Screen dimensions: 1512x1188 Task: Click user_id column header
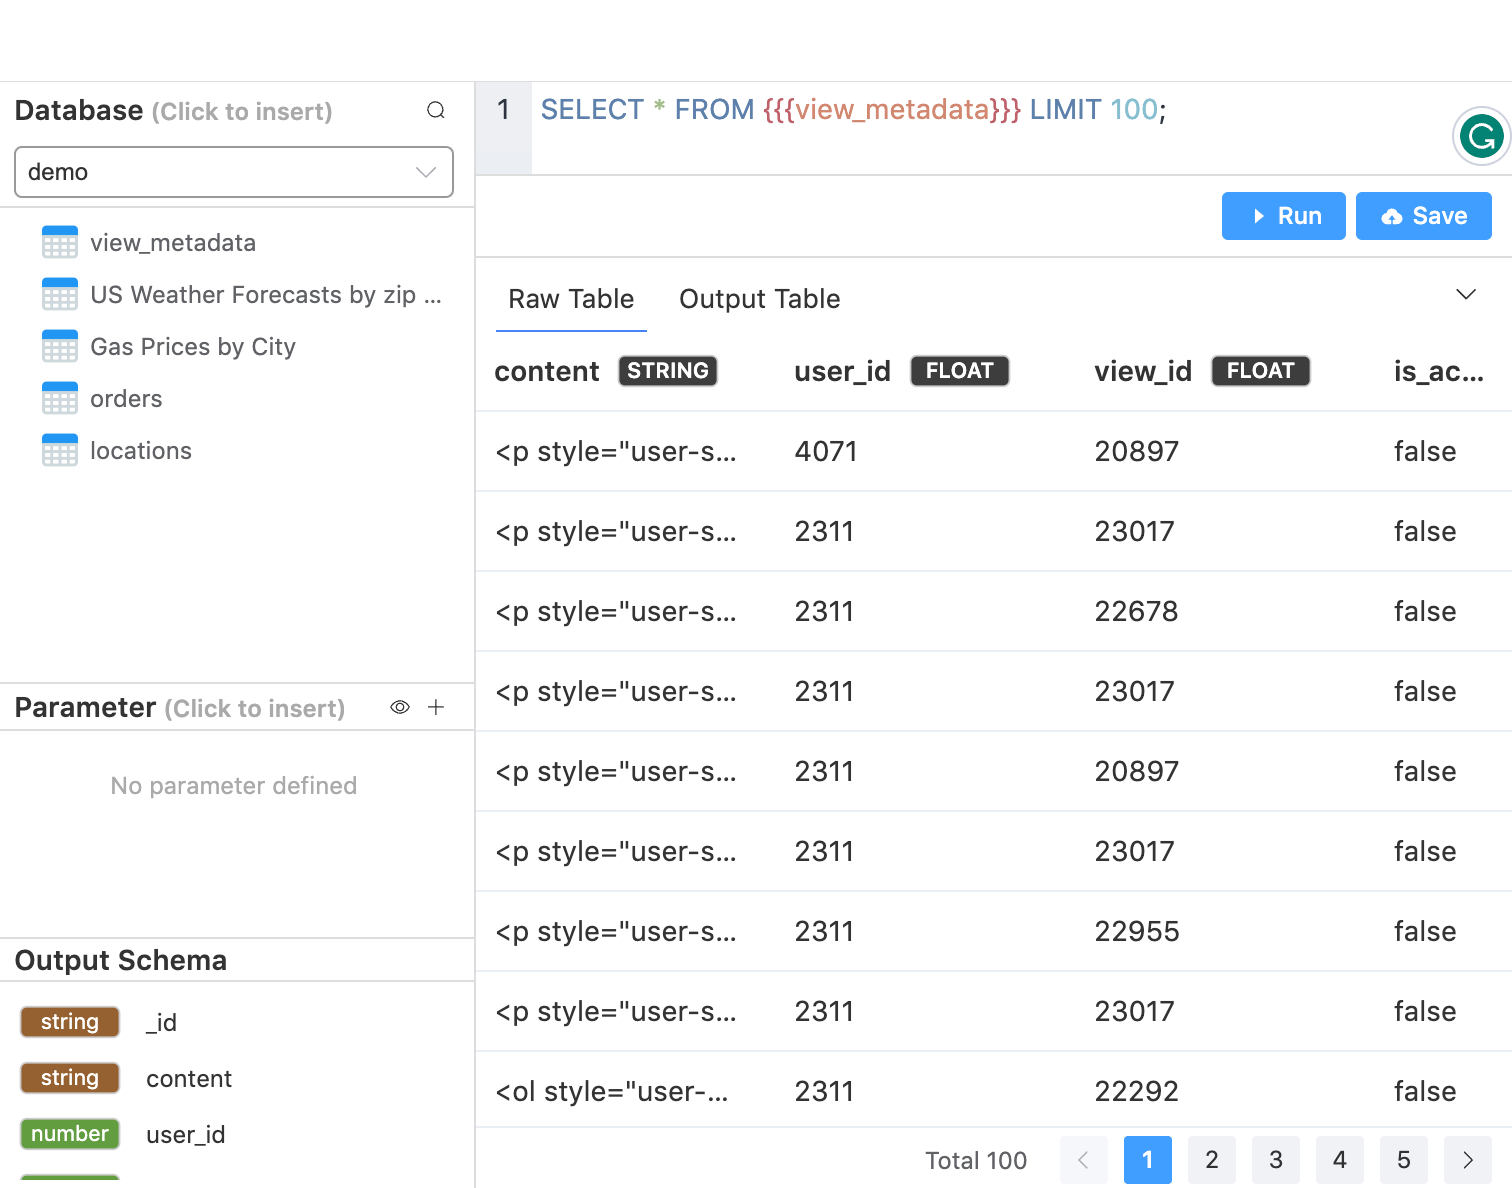842,371
